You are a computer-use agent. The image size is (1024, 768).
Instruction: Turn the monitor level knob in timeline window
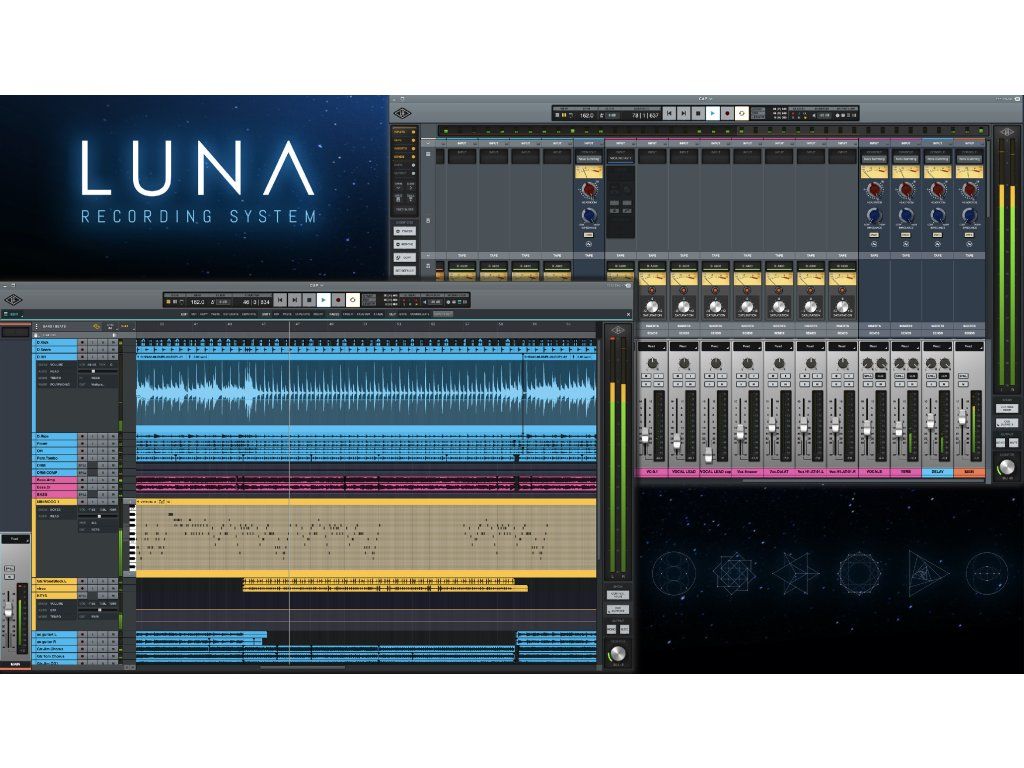(616, 655)
